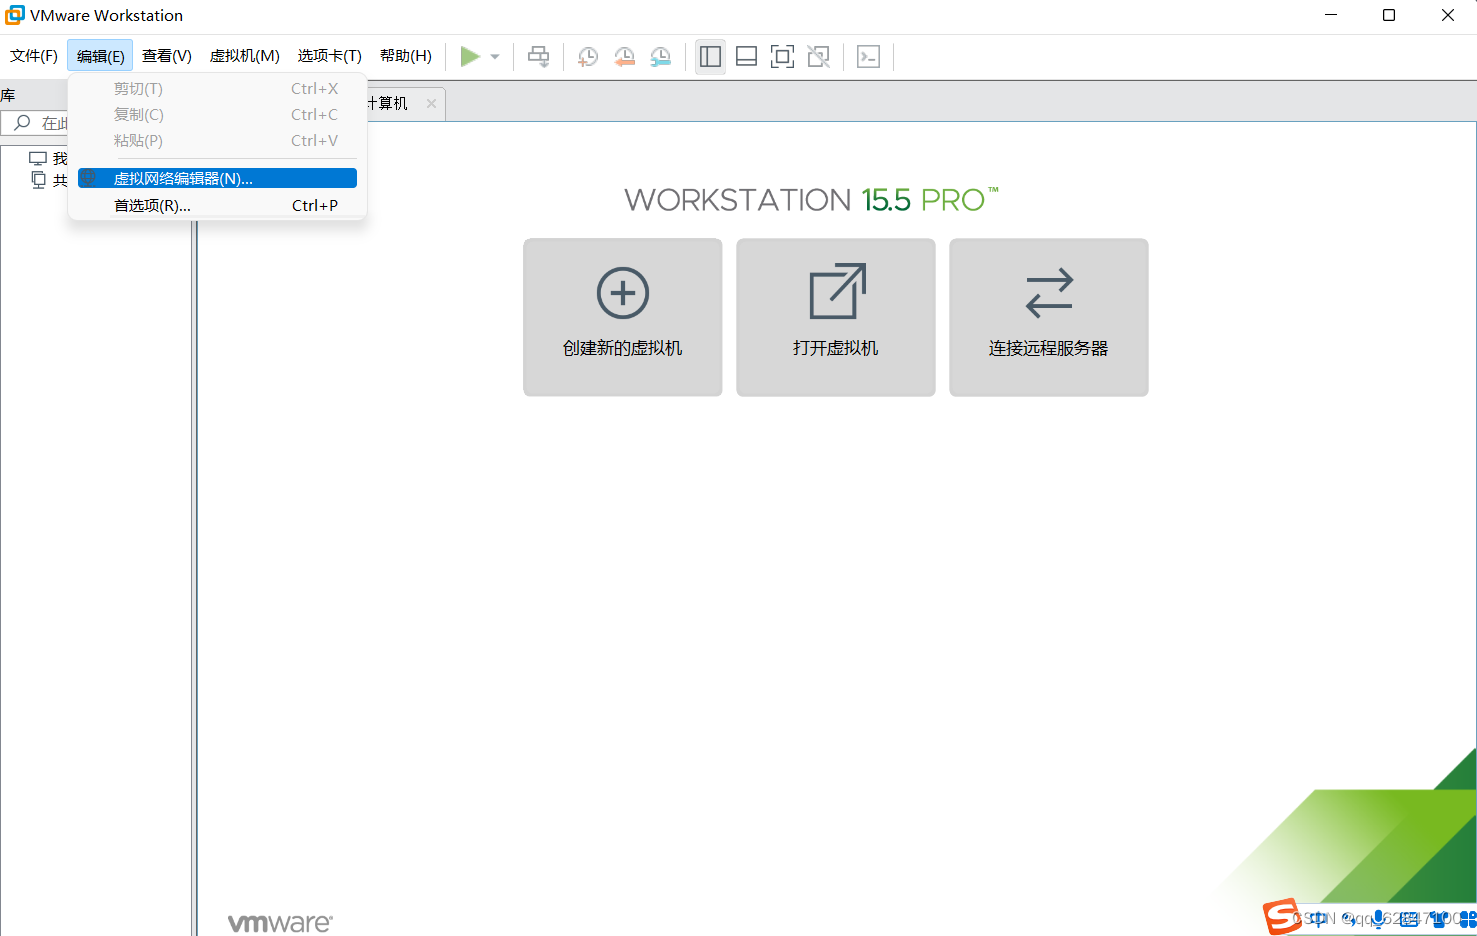This screenshot has width=1477, height=936.
Task: Open the dropdown next to full screen icons
Action: coord(818,57)
